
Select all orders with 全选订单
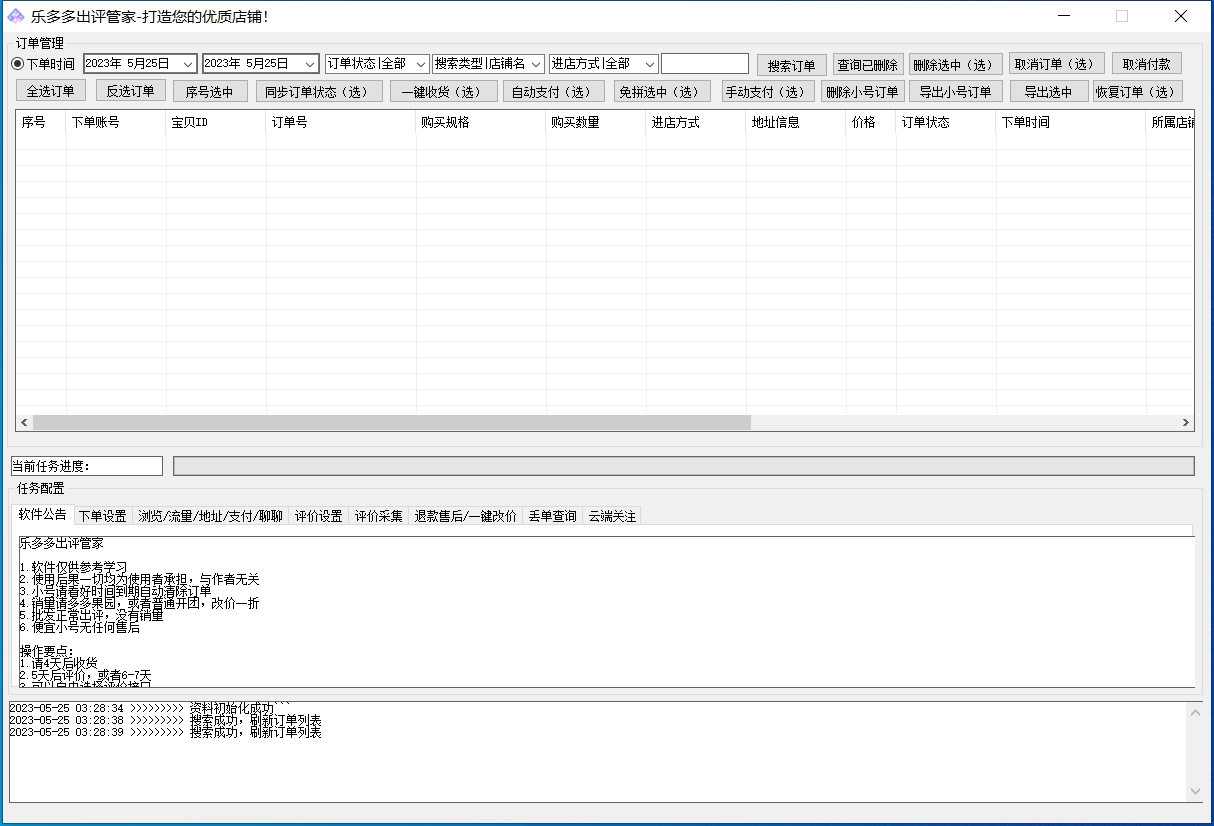click(x=52, y=91)
